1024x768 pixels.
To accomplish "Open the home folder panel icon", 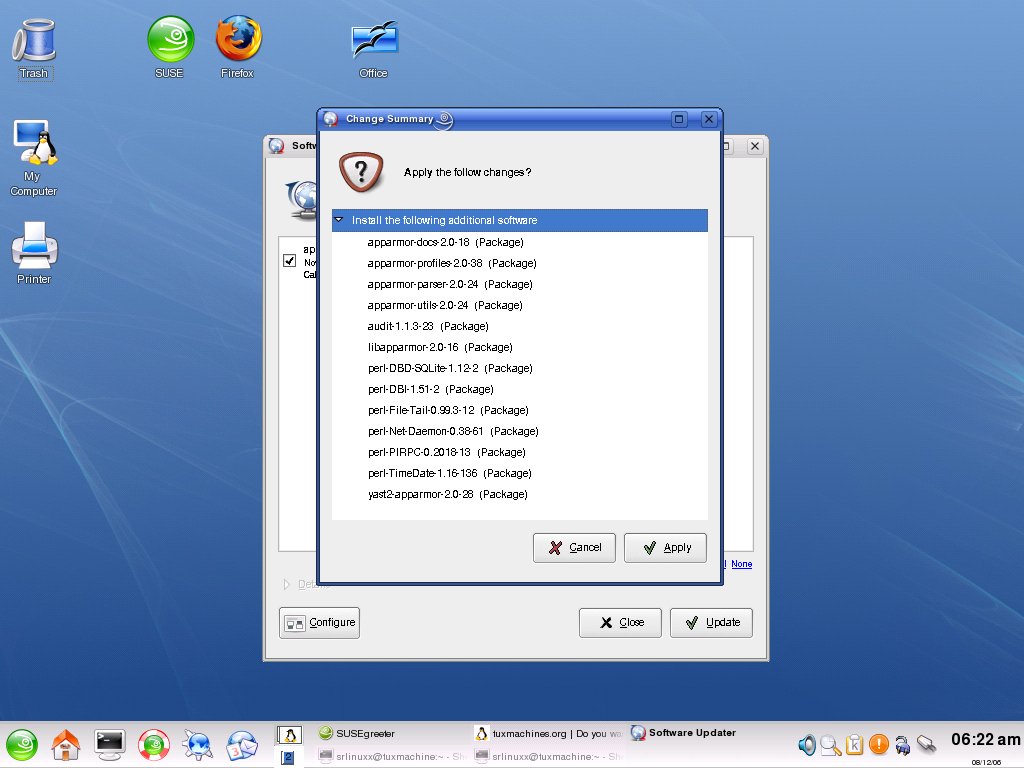I will pos(65,744).
